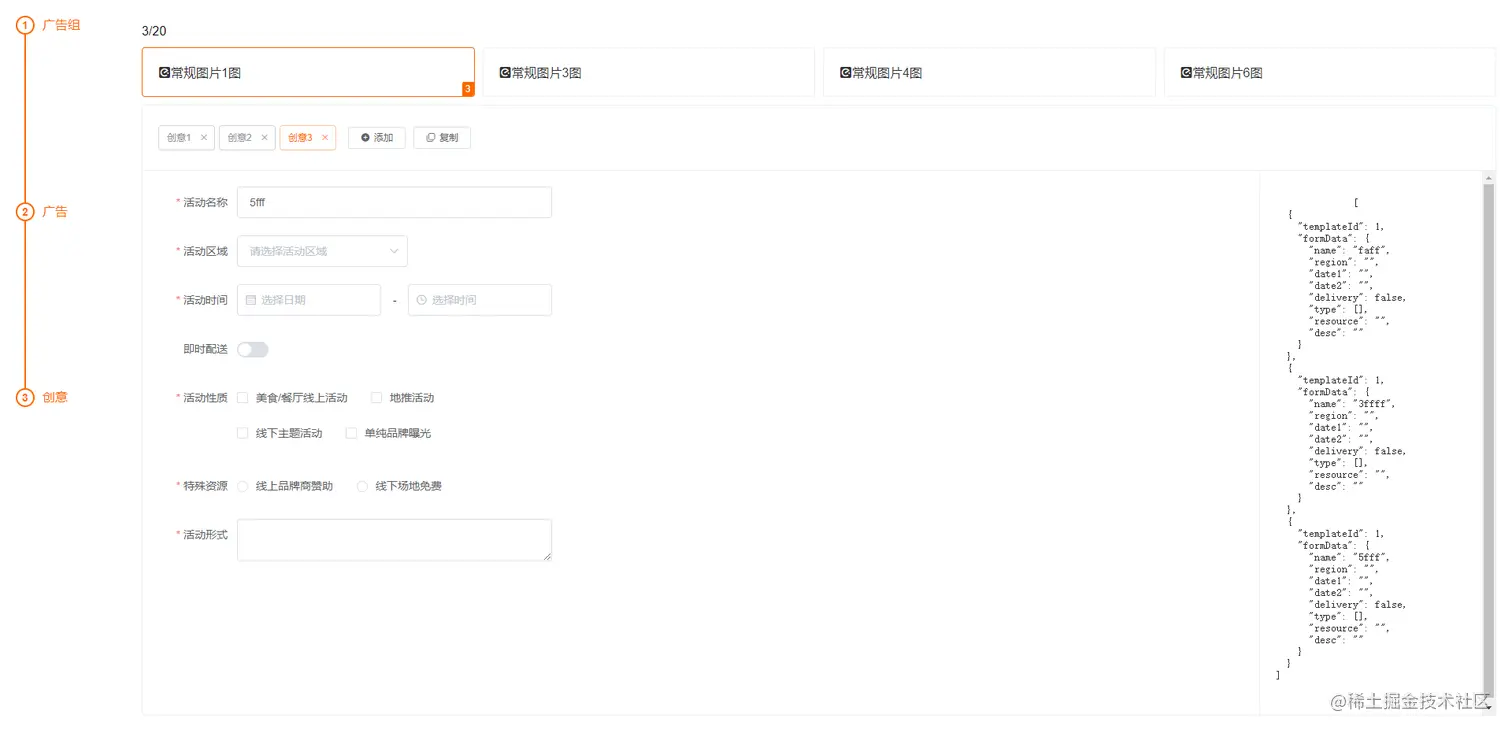This screenshot has width=1512, height=733.
Task: Focus the 活动形式 textarea
Action: point(394,540)
